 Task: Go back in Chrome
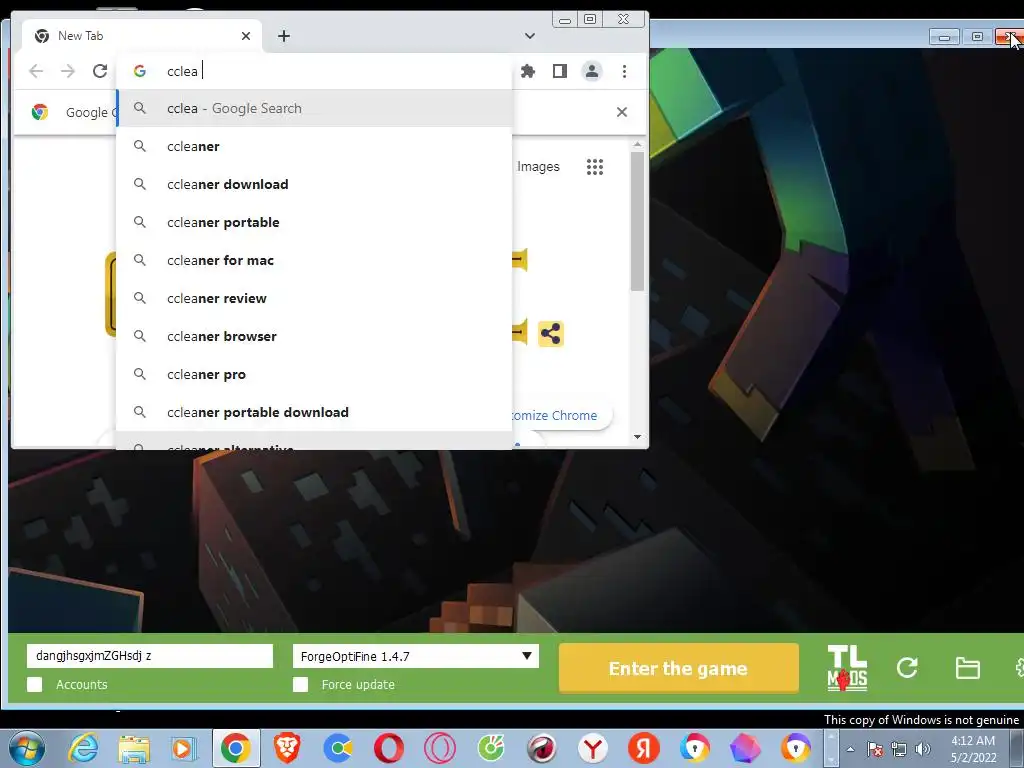pos(36,71)
